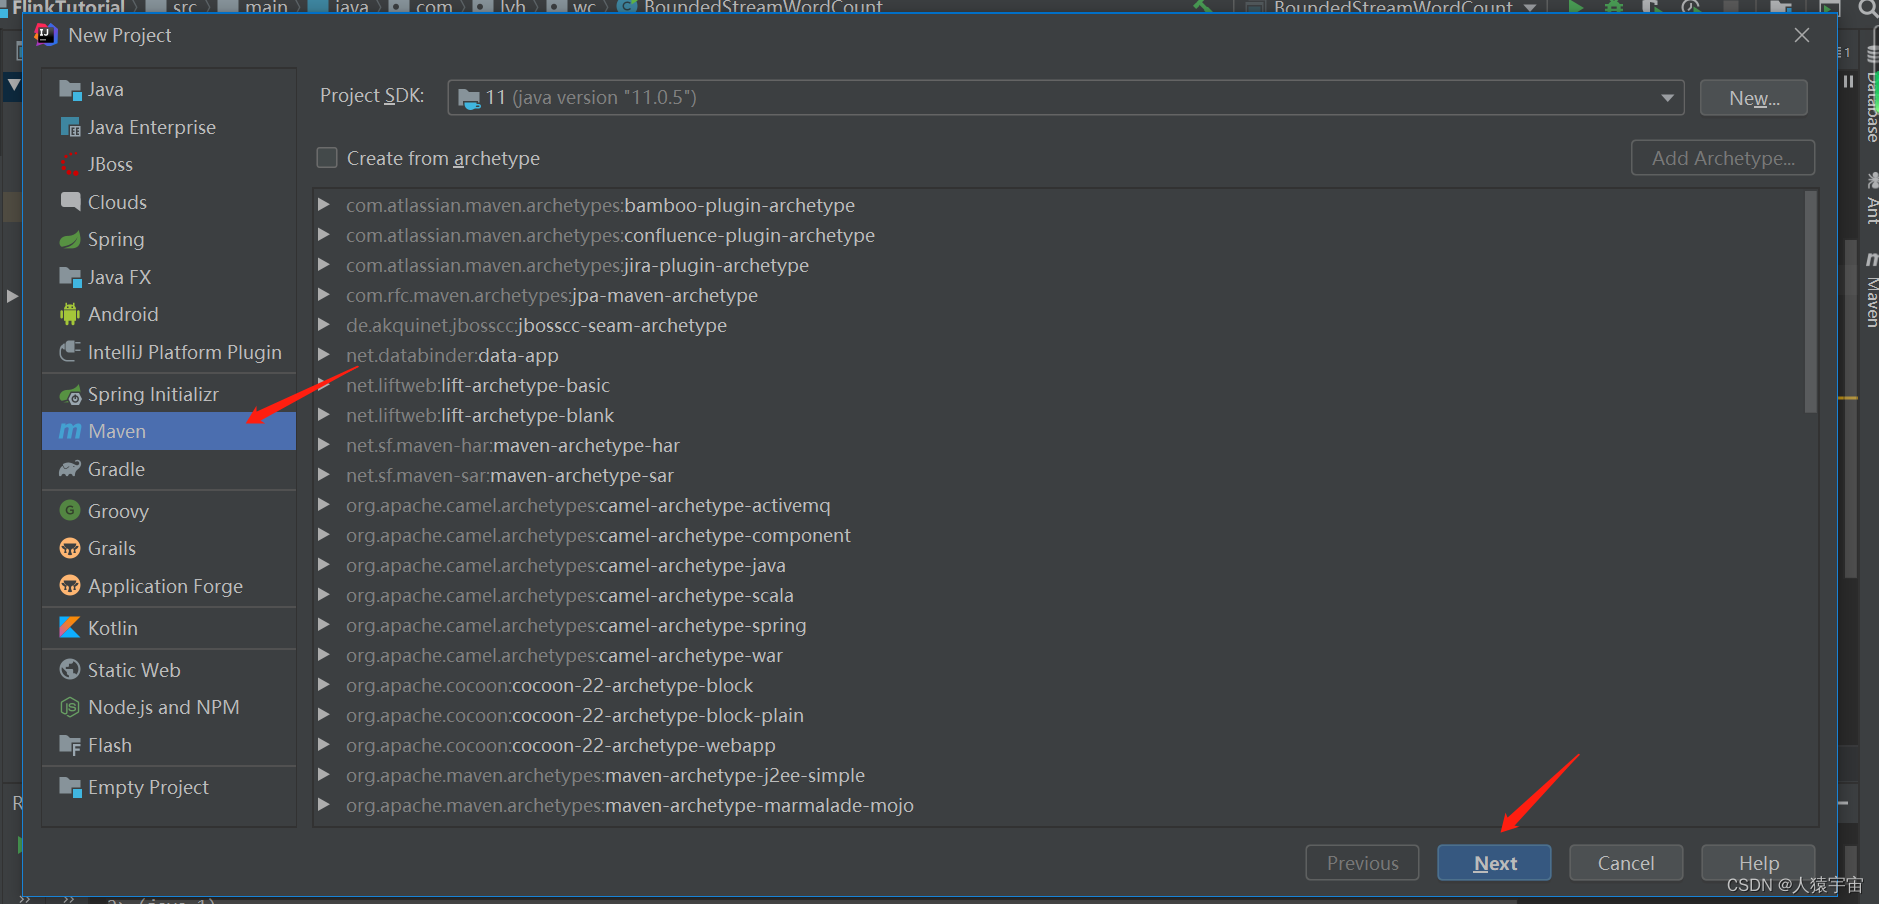1879x904 pixels.
Task: Expand bamboo-plugin-archetype entry
Action: click(324, 204)
